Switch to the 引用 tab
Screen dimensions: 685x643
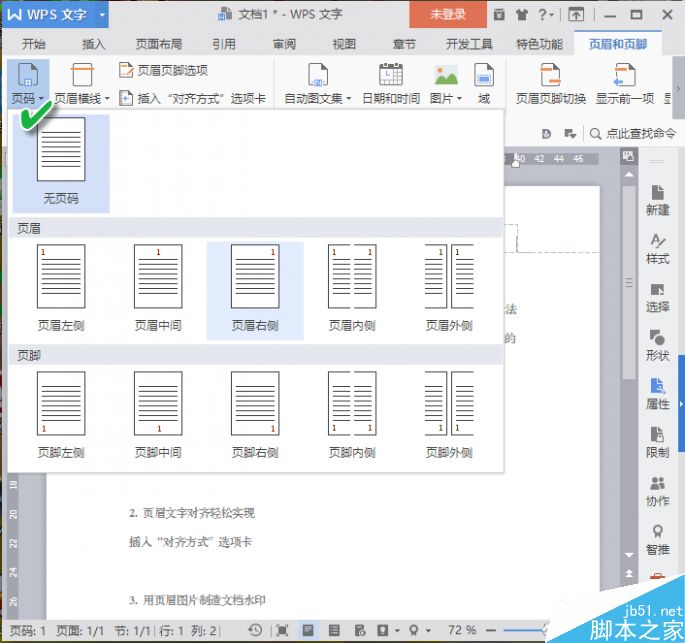(224, 44)
